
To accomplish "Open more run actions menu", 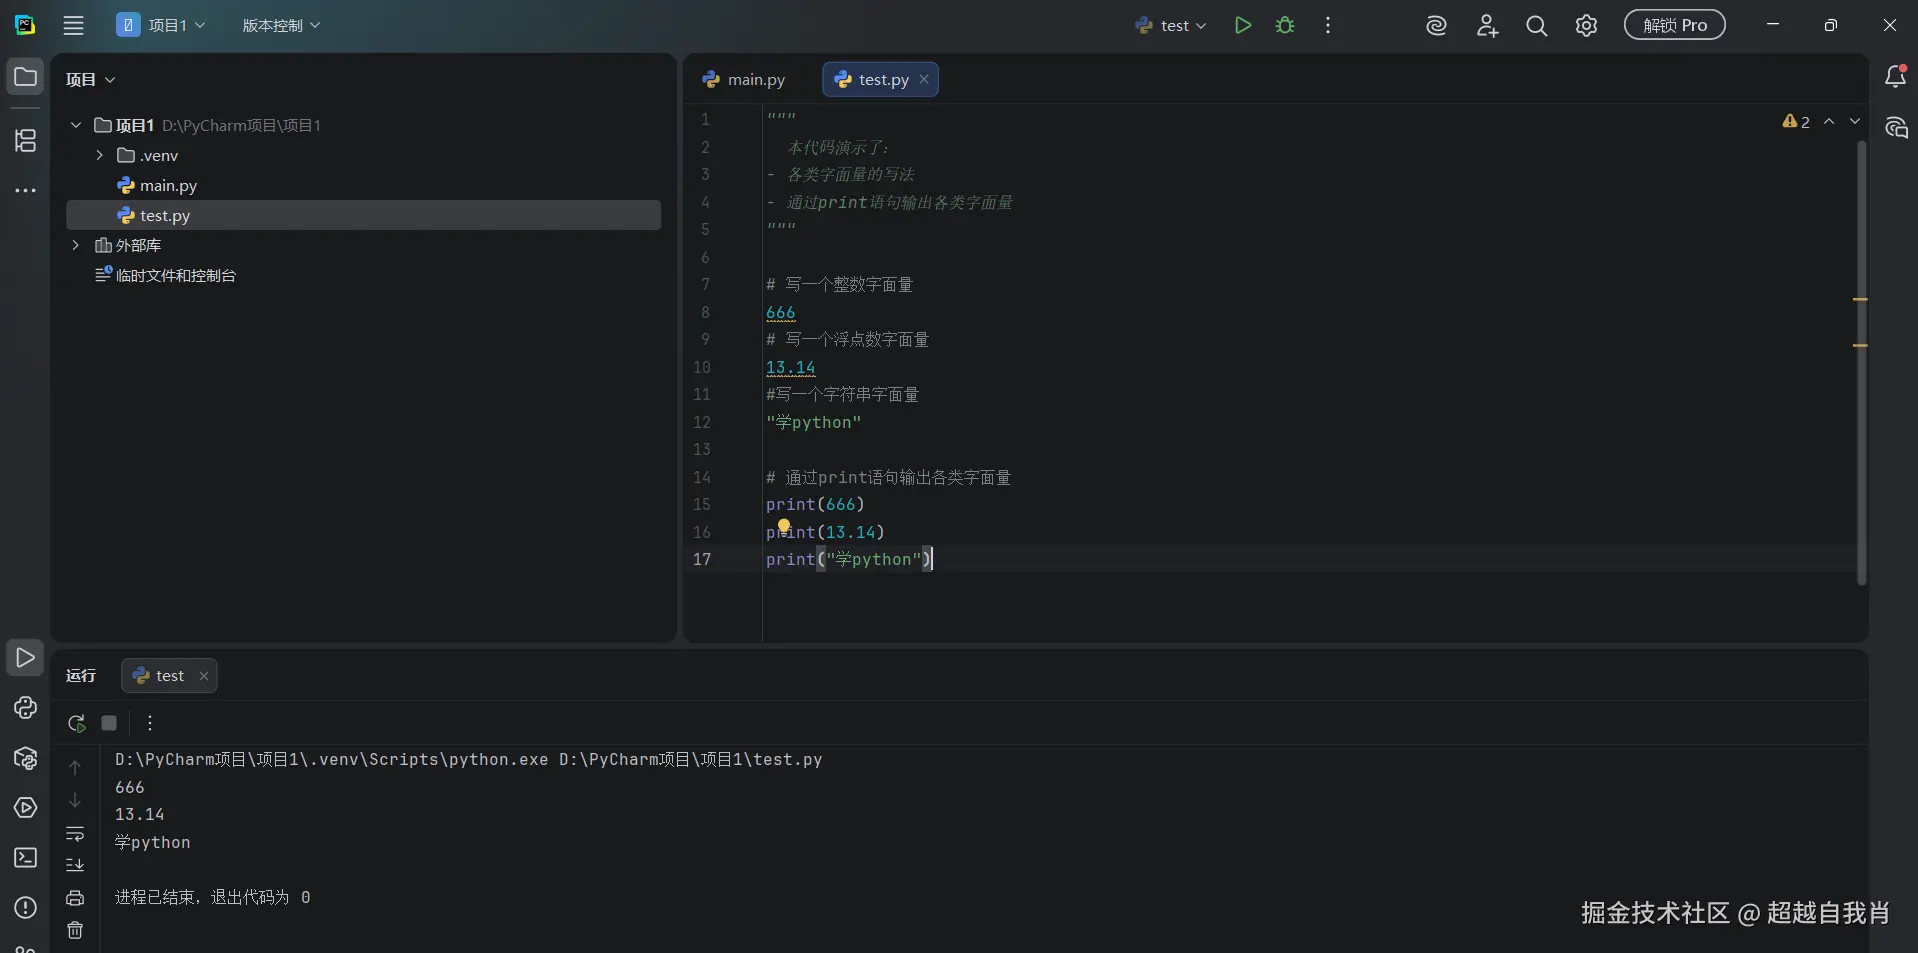I will (x=1328, y=26).
